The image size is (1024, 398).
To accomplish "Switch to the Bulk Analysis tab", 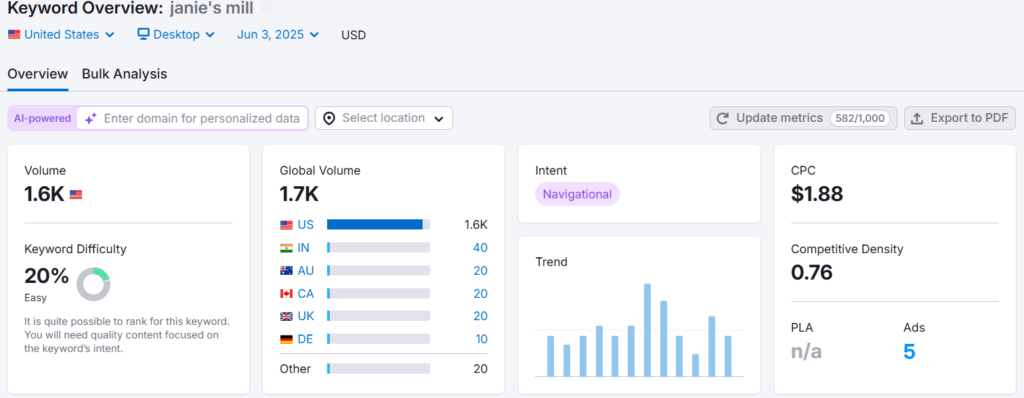I will tap(124, 74).
